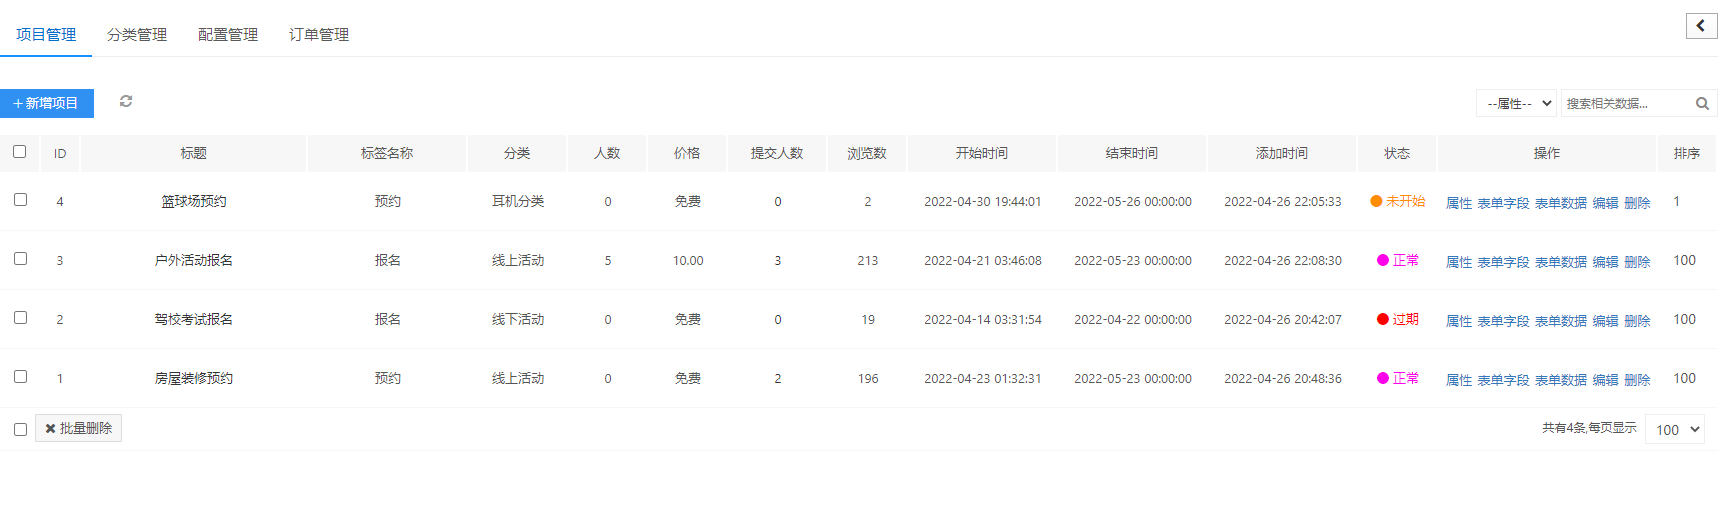Click the 浏览数 column header
The height and width of the screenshot is (512, 1725).
point(867,153)
